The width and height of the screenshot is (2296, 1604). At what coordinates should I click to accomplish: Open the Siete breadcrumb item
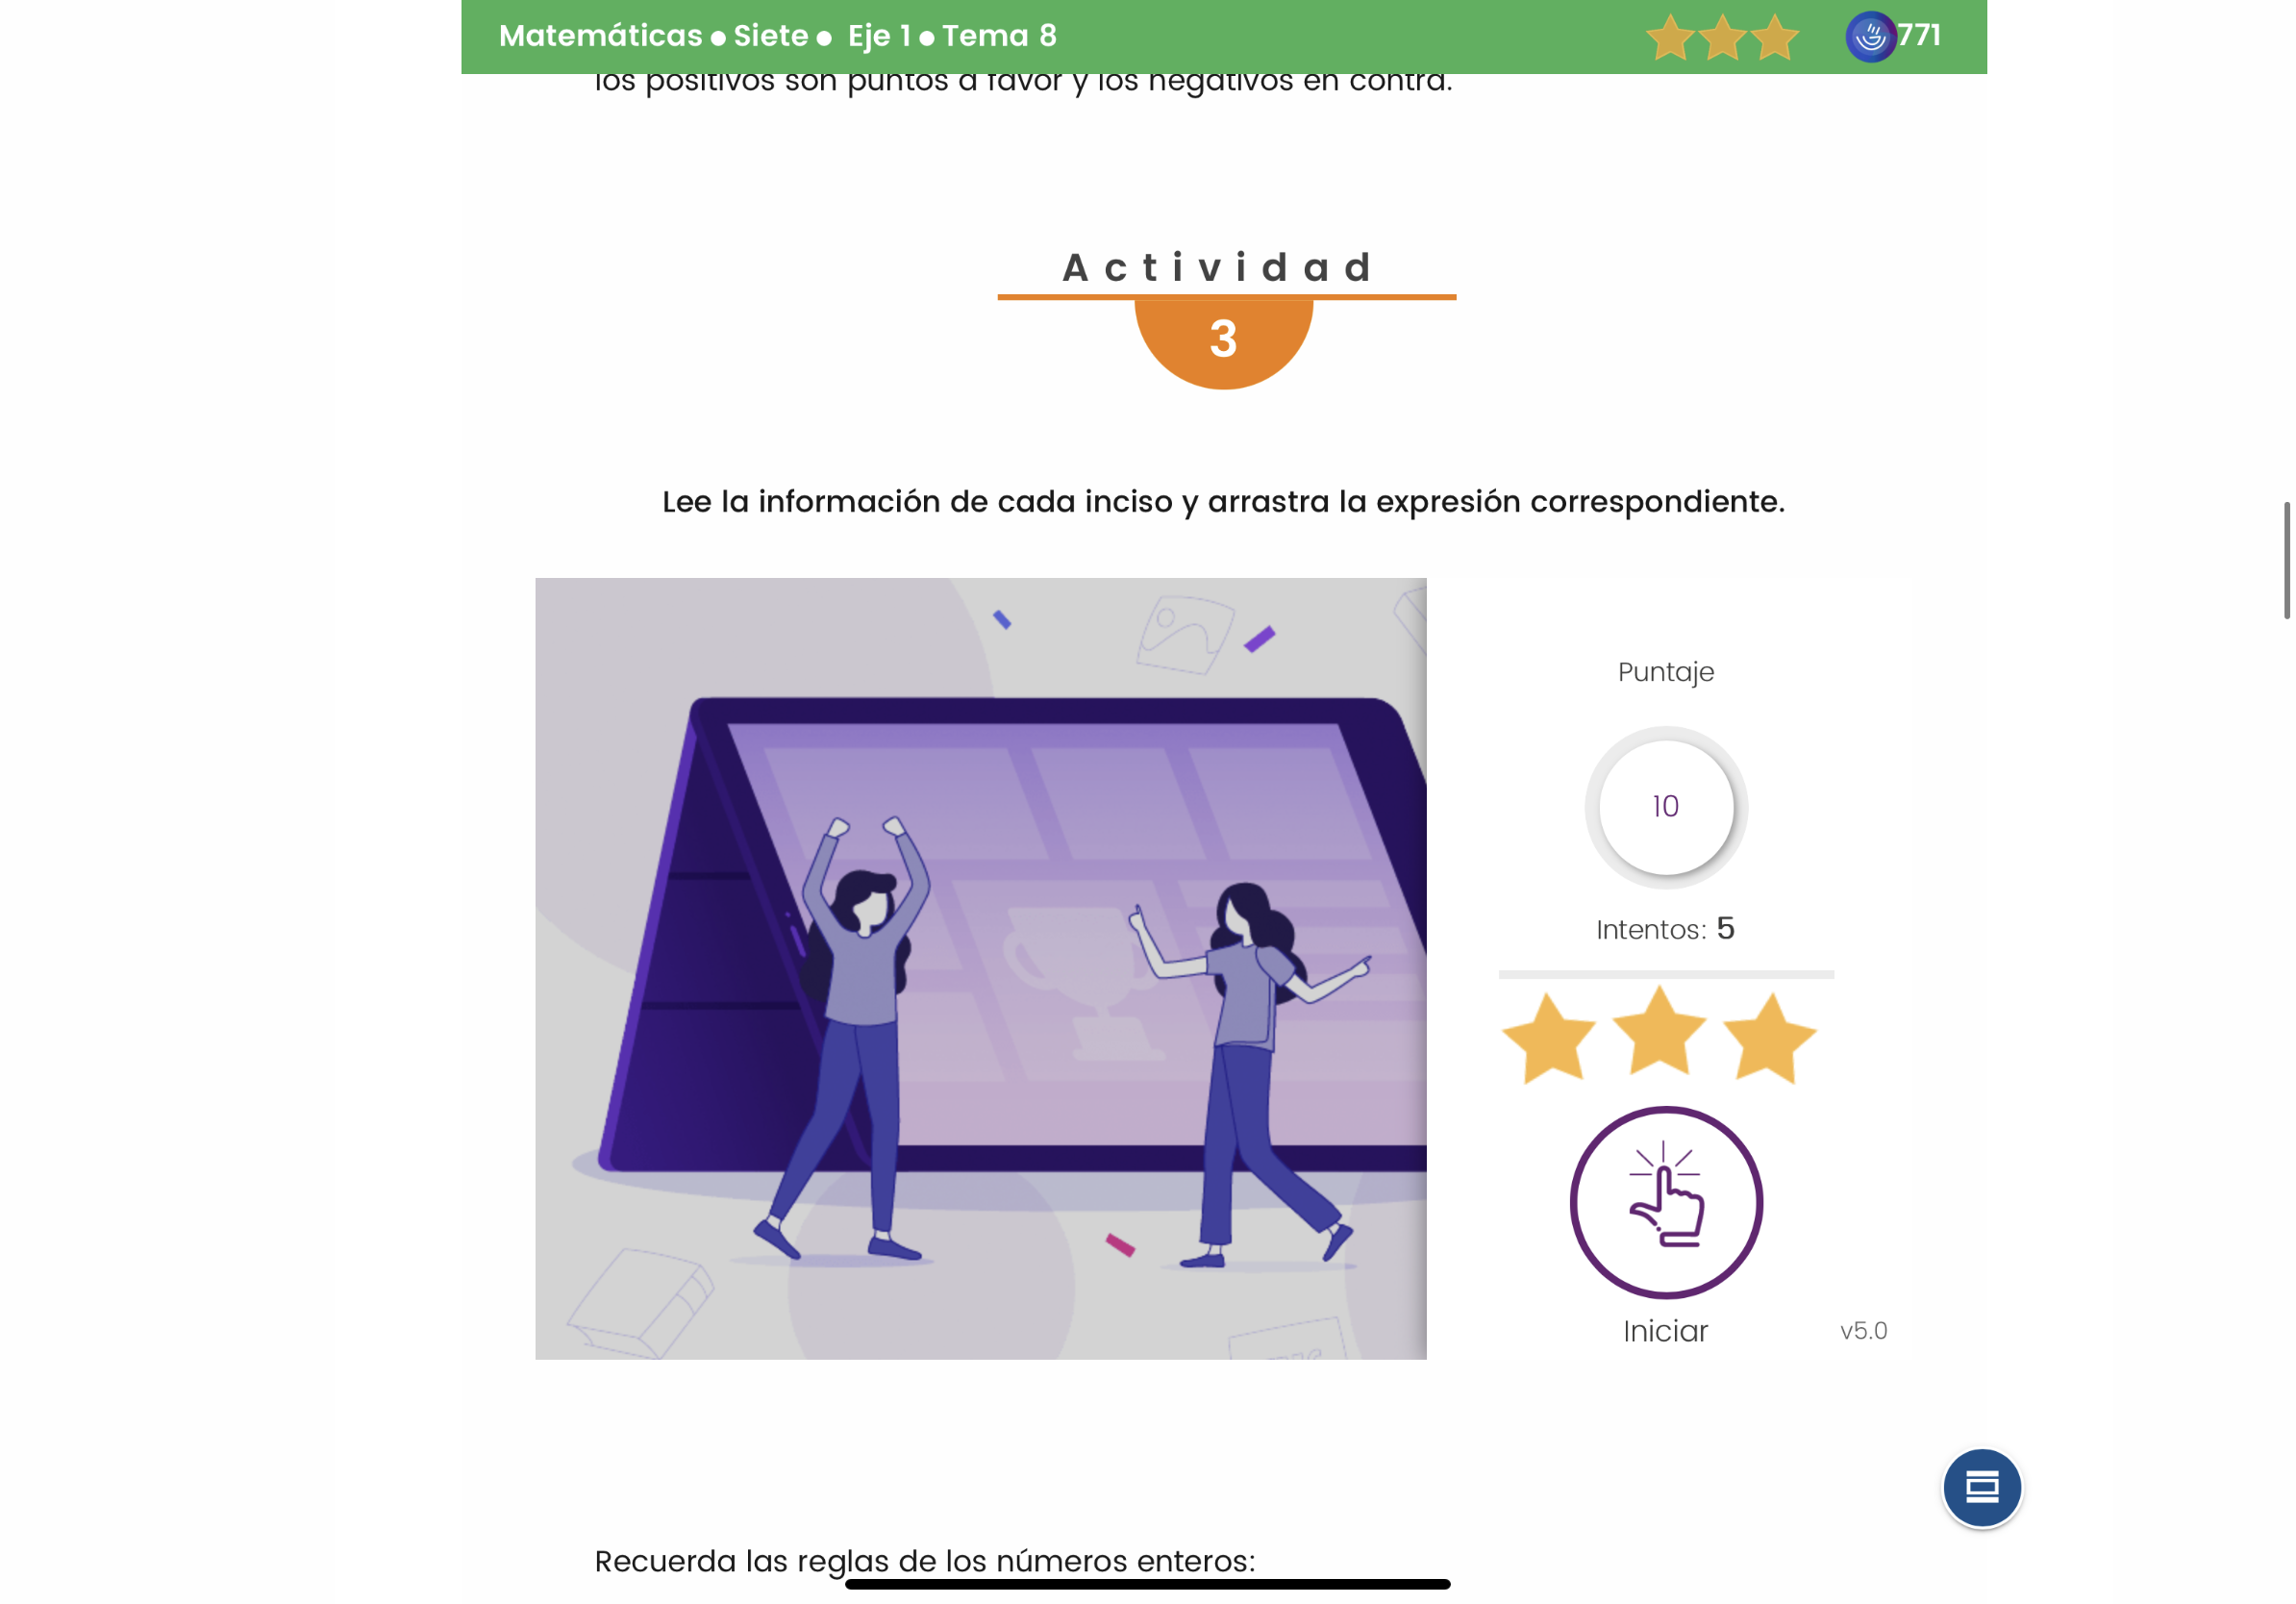click(x=771, y=36)
